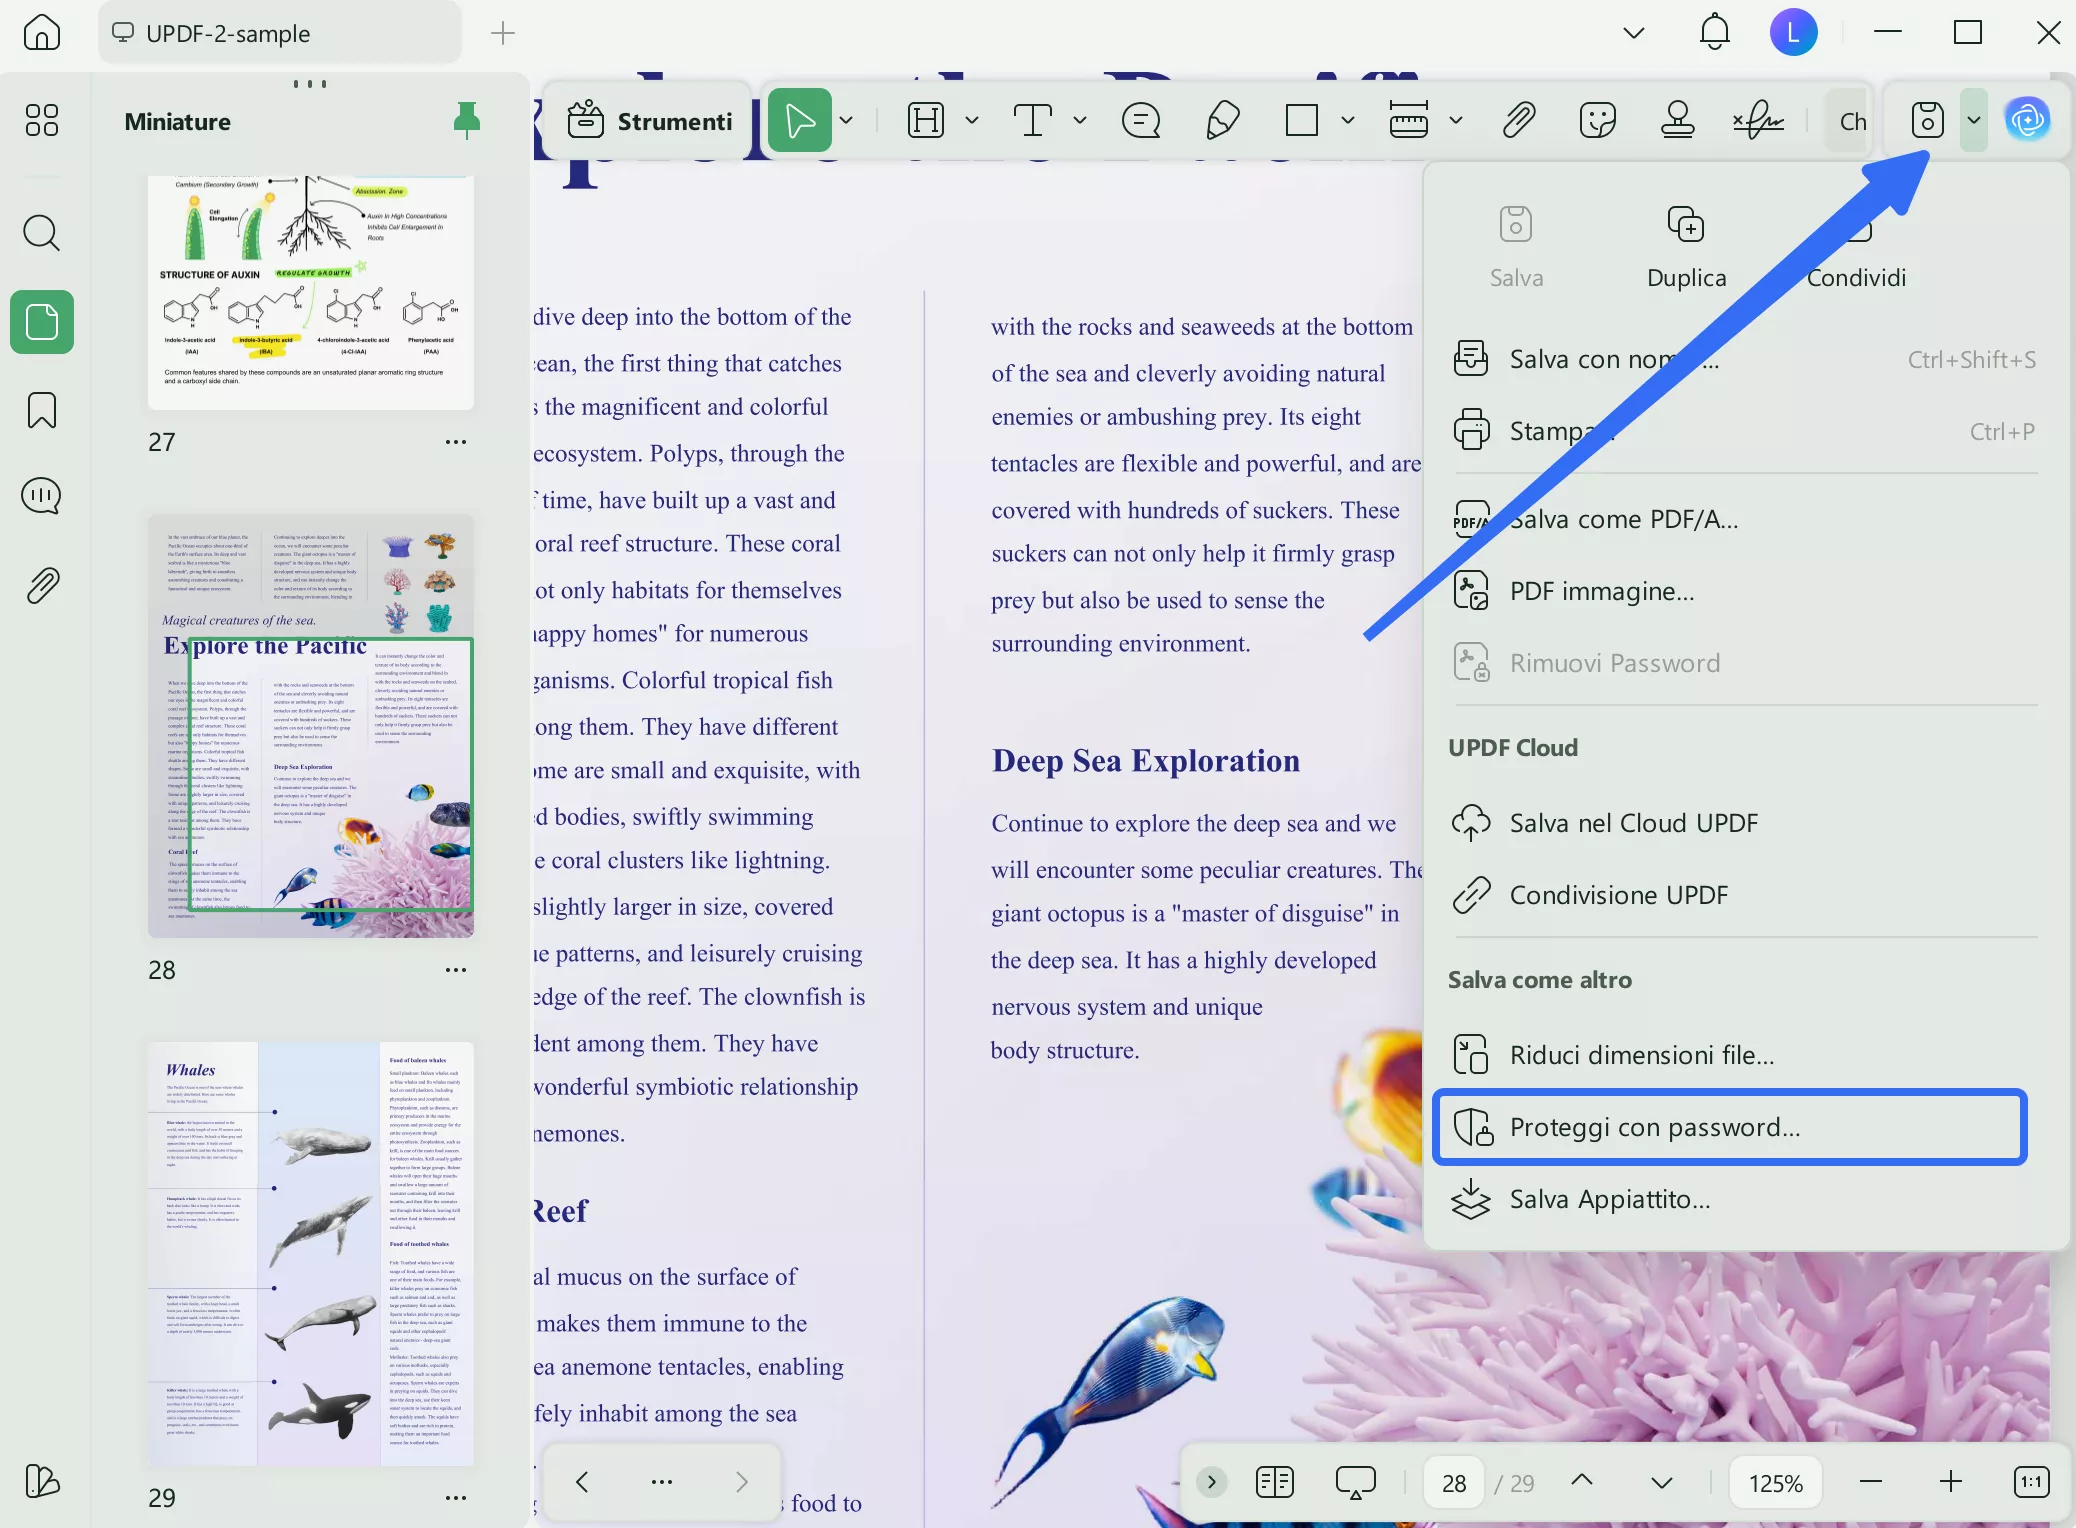This screenshot has height=1528, width=2076.
Task: Select the pencil drawing tool
Action: tap(1222, 121)
